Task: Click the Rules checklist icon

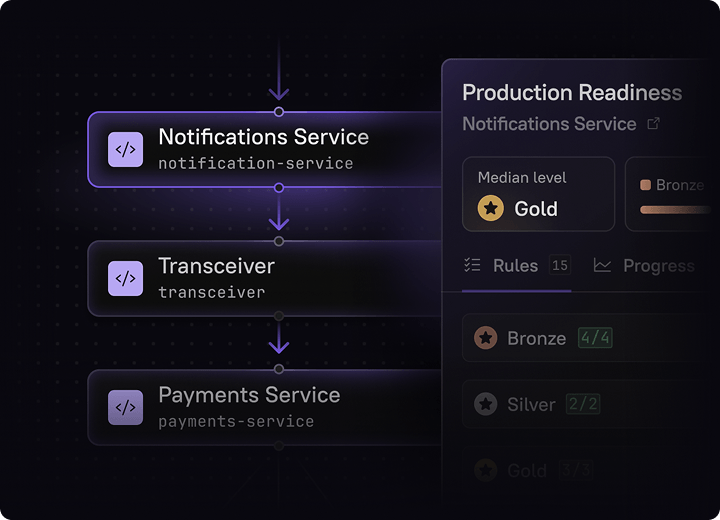Action: (x=472, y=265)
